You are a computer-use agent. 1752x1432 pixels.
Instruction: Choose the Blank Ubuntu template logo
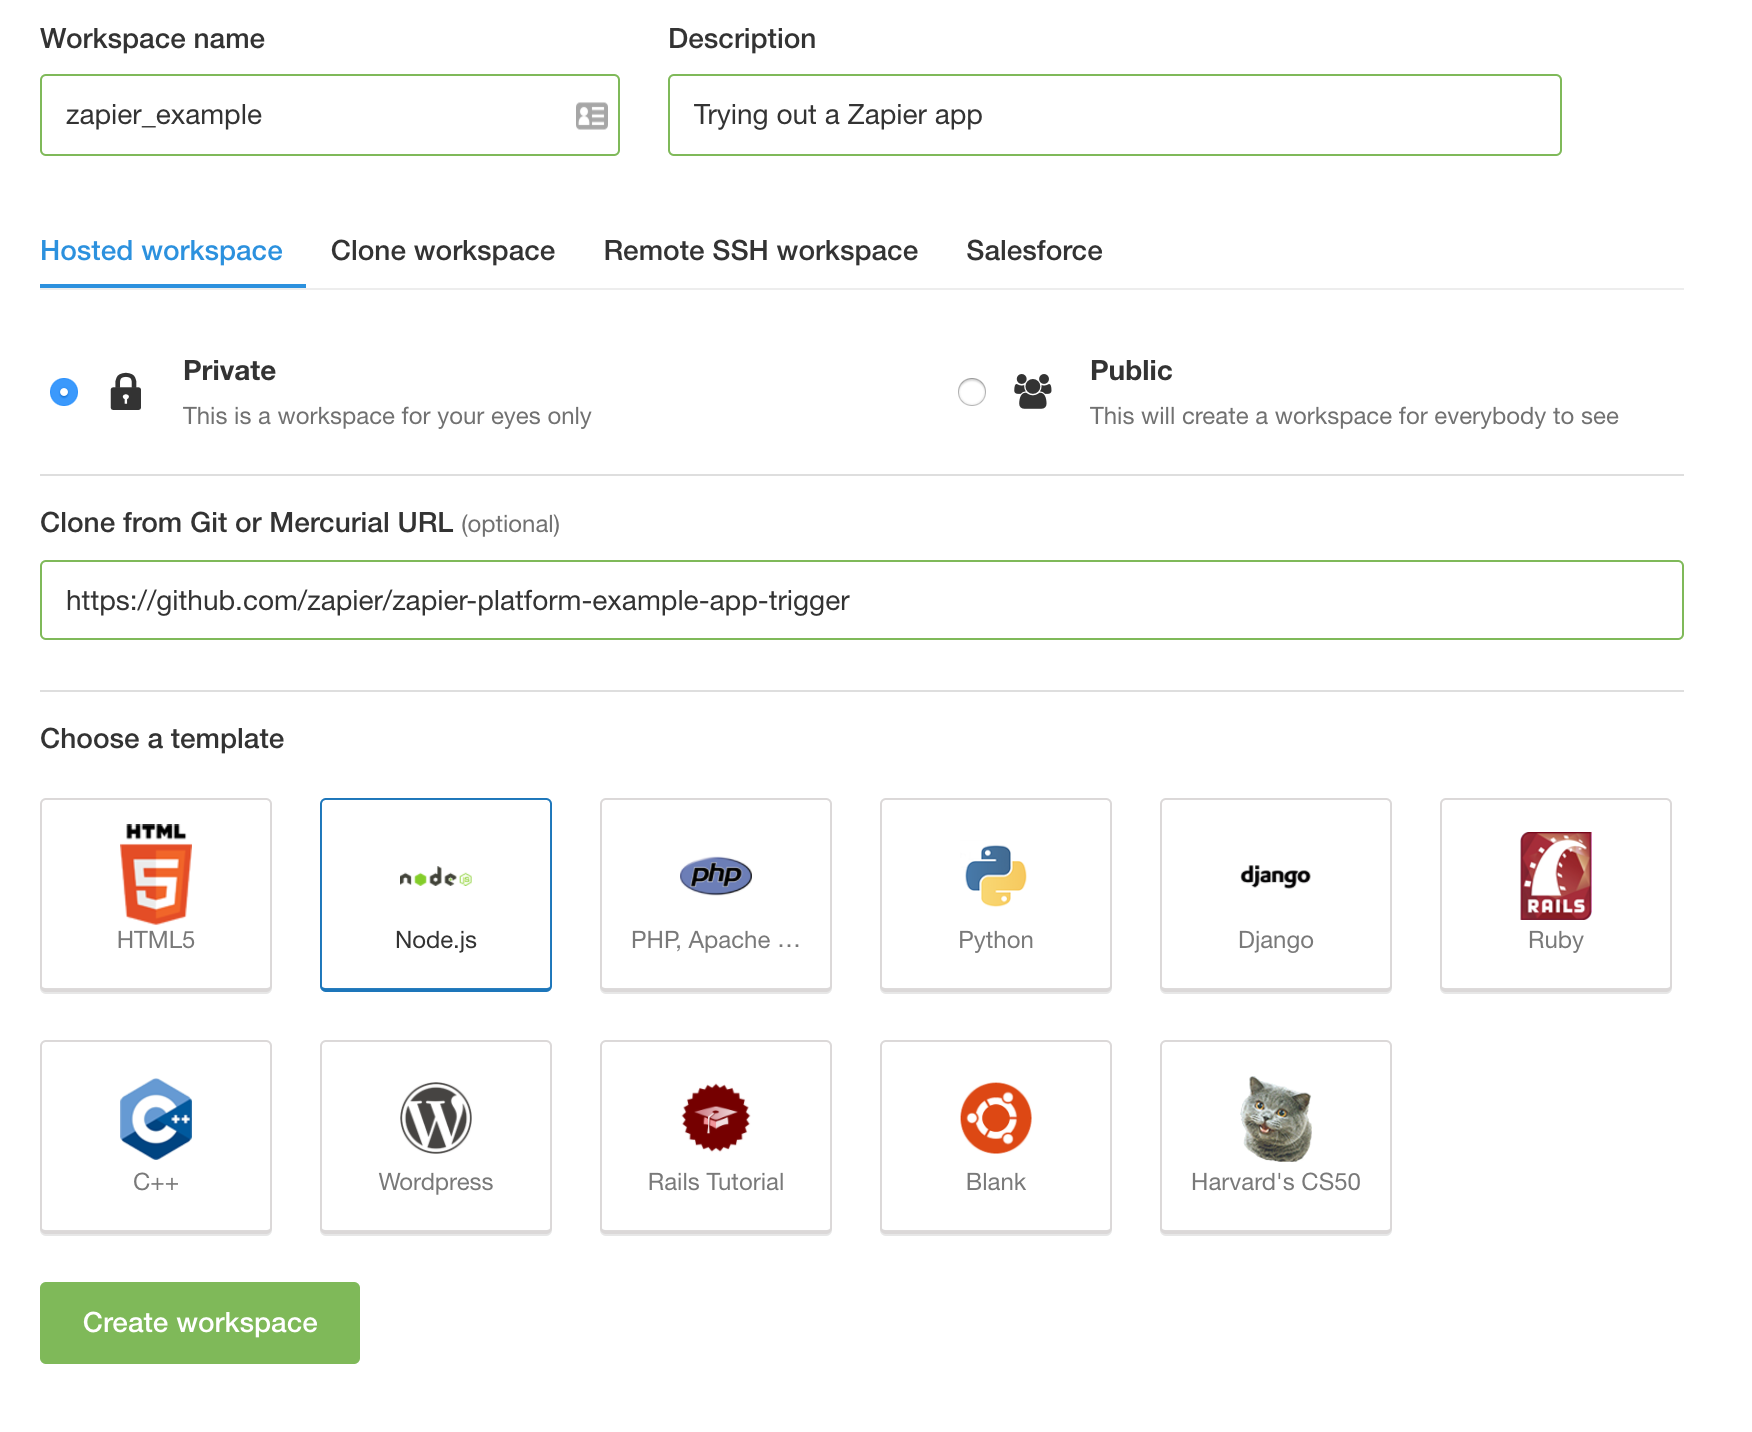click(x=996, y=1118)
